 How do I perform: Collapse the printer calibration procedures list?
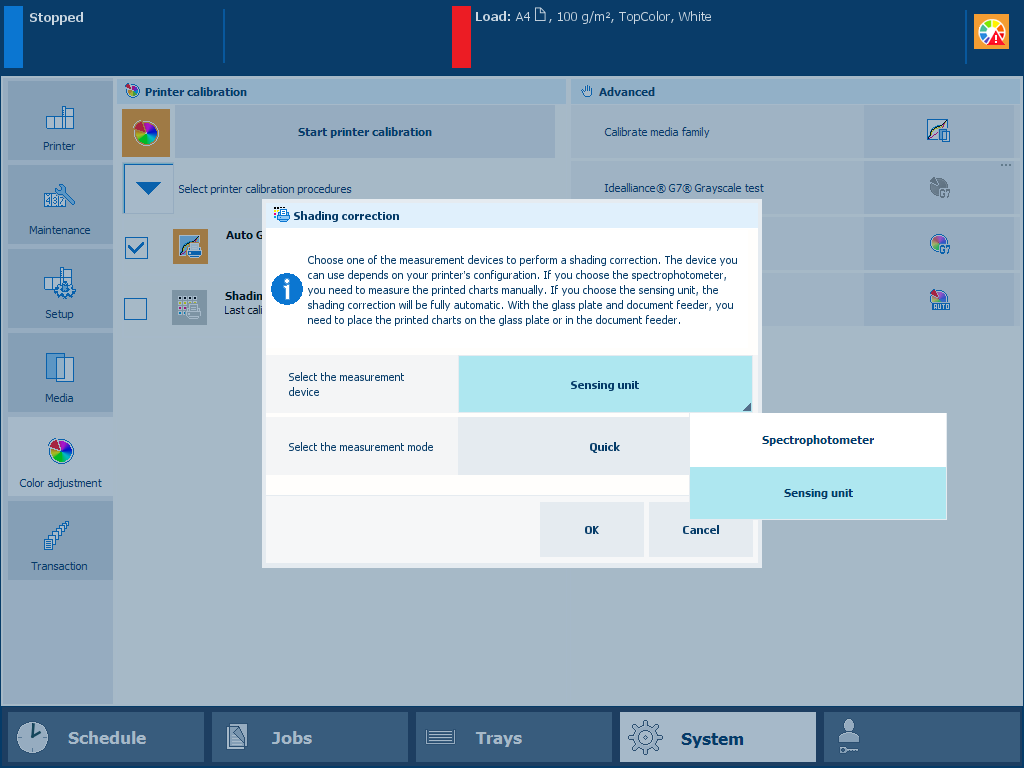tap(148, 189)
